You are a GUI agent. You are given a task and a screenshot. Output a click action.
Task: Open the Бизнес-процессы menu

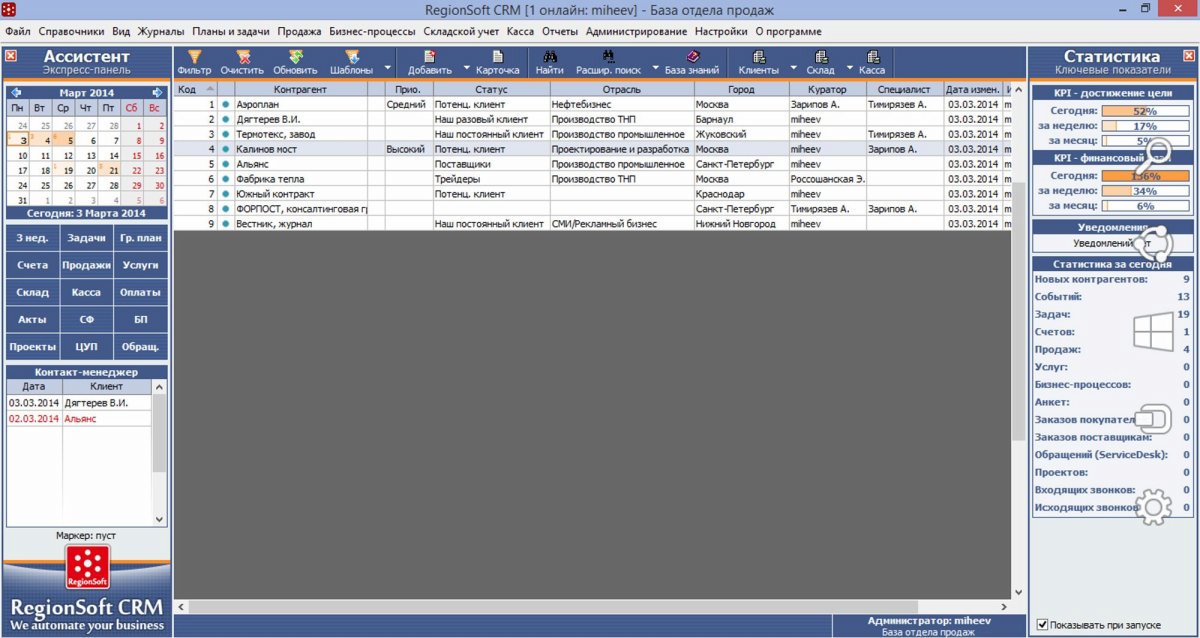tap(372, 31)
